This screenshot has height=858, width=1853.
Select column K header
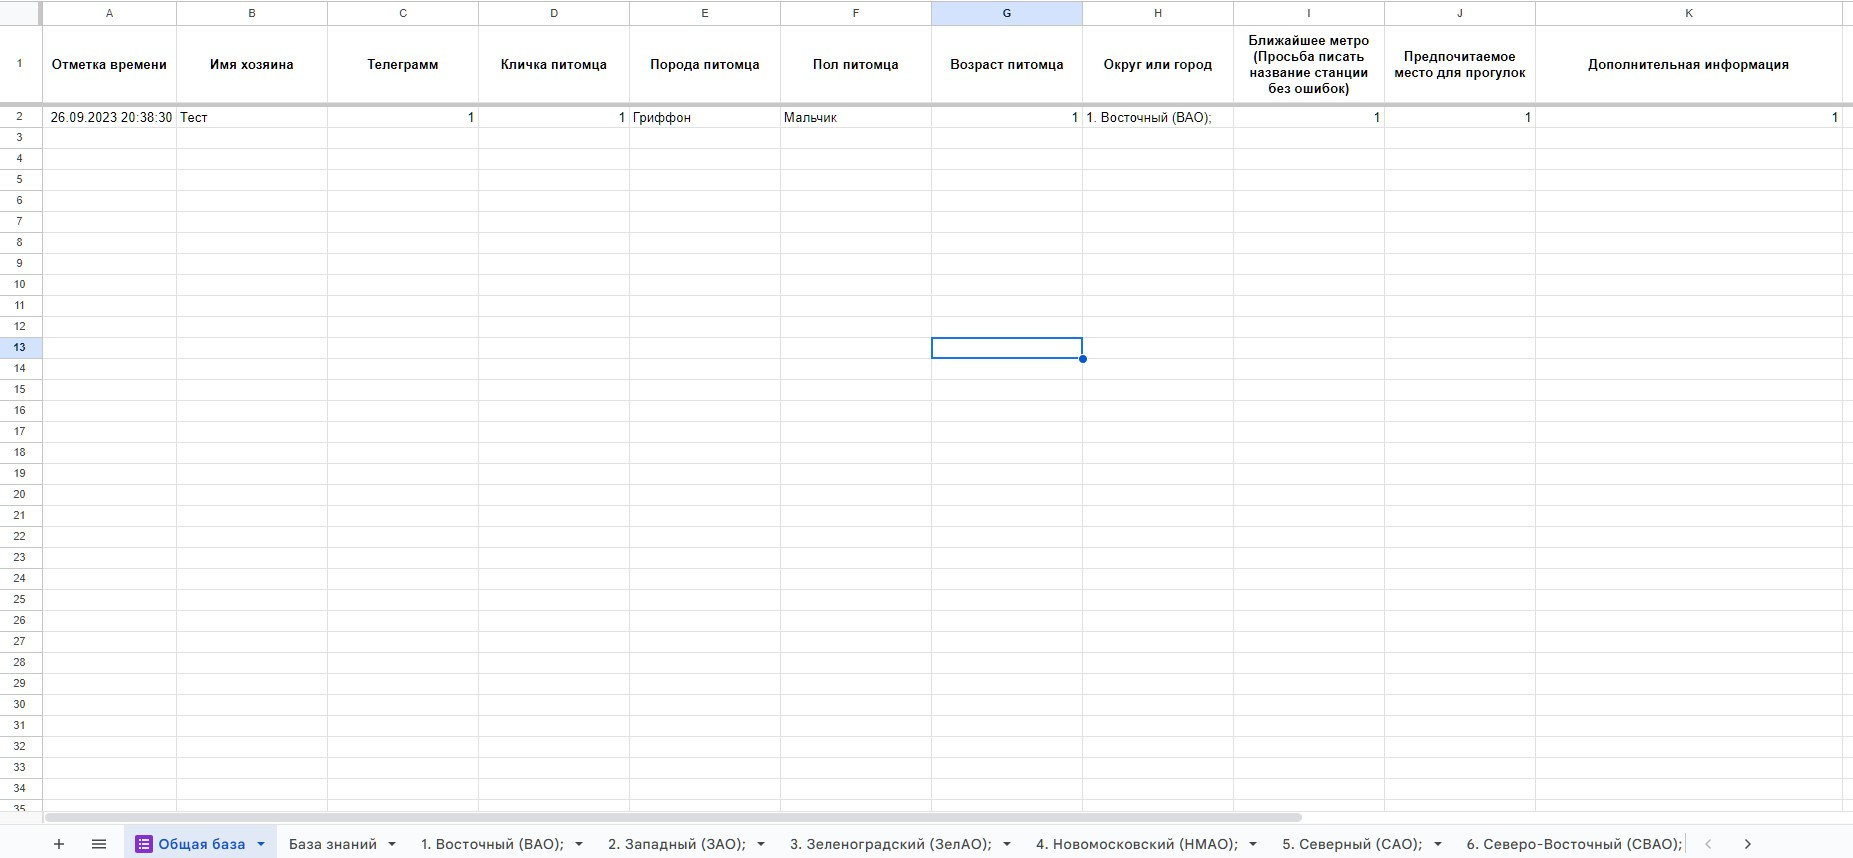pos(1689,13)
